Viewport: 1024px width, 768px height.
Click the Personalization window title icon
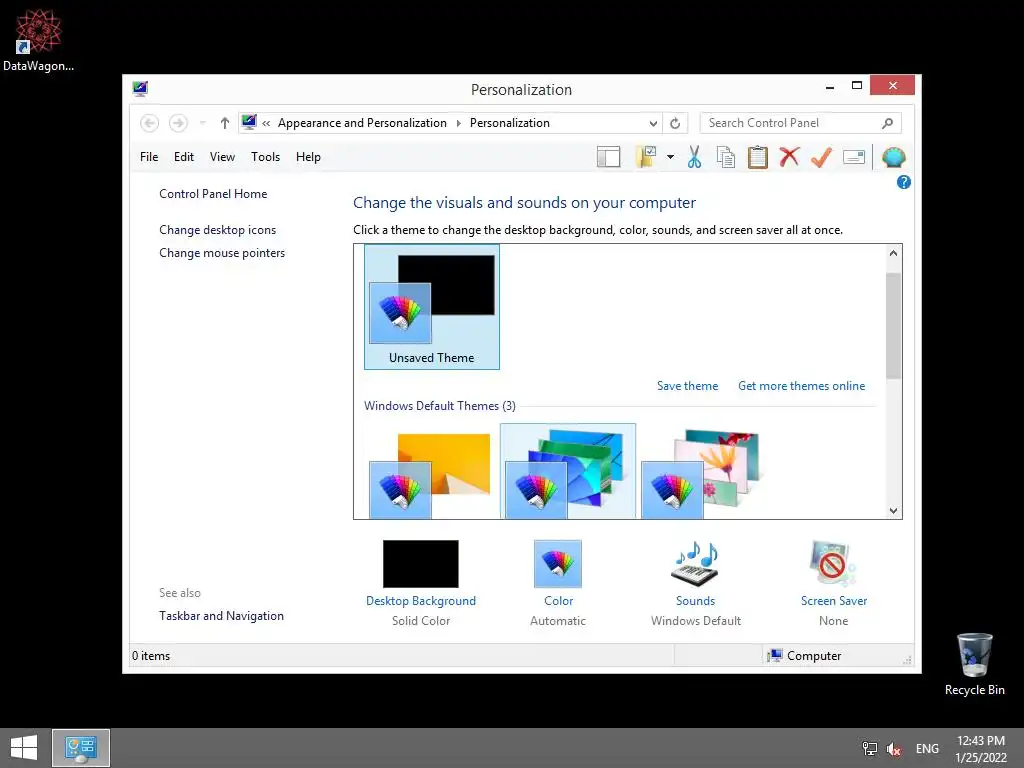(x=140, y=89)
